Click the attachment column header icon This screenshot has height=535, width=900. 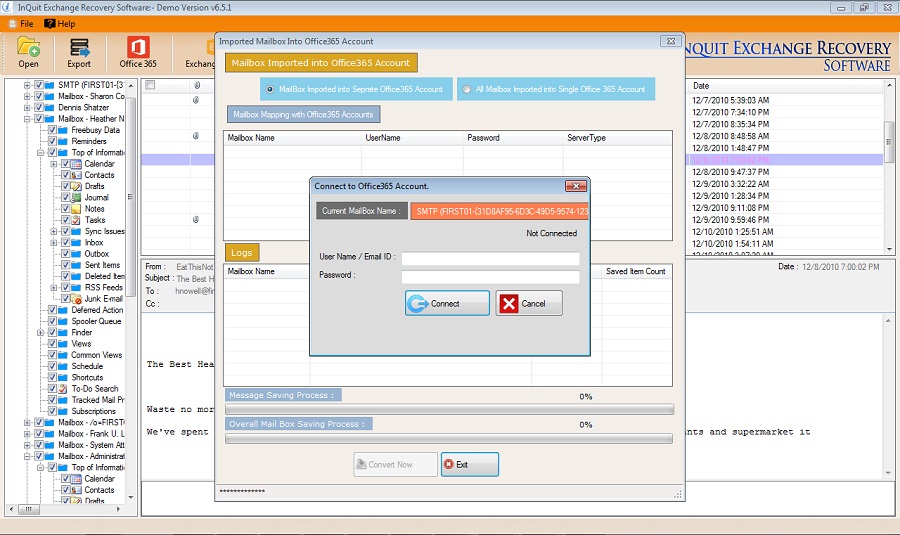pyautogui.click(x=197, y=86)
